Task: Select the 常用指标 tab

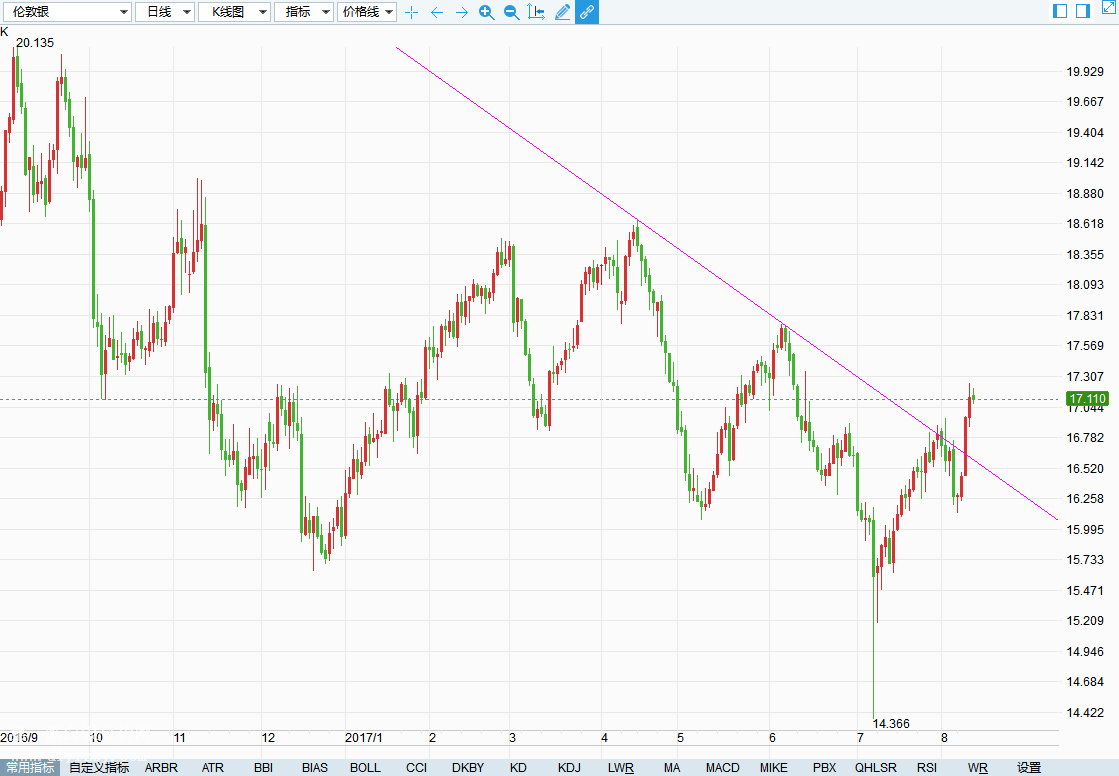Action: click(x=30, y=767)
